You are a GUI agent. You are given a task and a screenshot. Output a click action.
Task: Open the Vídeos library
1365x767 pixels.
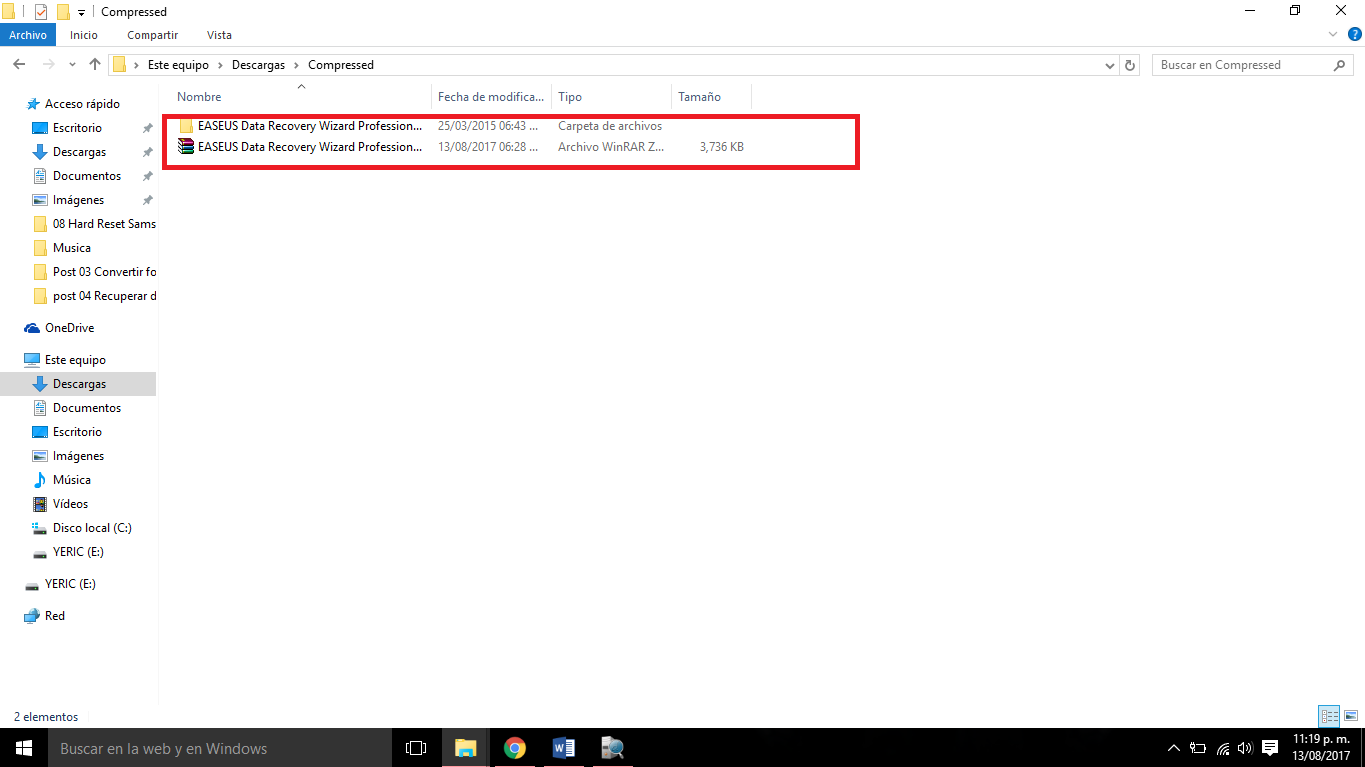70,504
